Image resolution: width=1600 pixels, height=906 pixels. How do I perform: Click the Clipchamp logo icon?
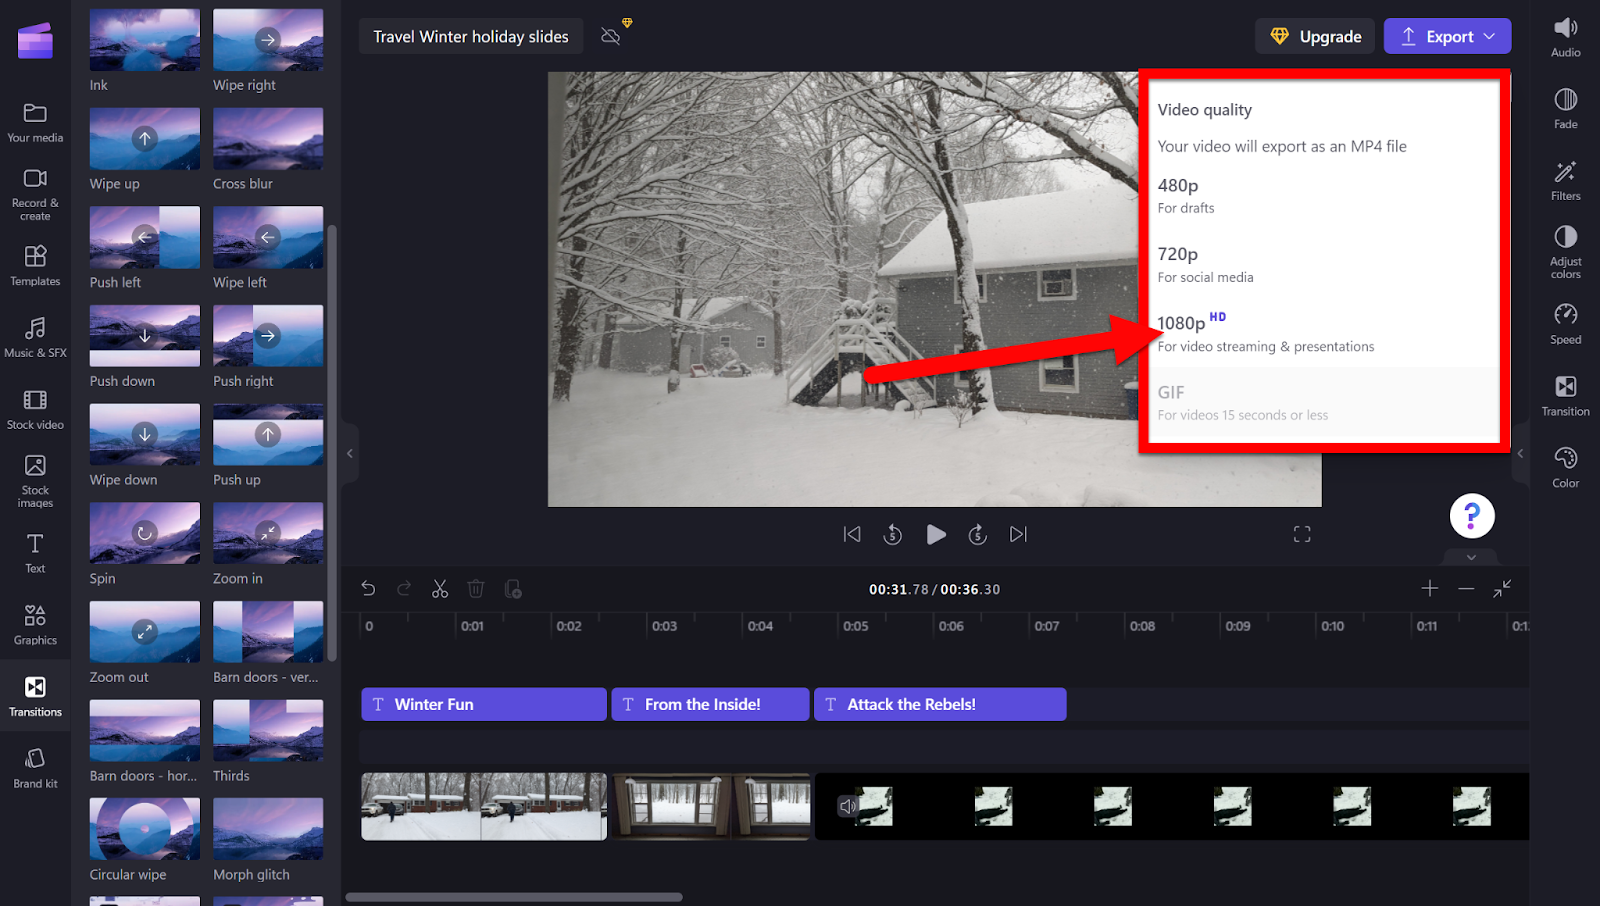(x=35, y=41)
